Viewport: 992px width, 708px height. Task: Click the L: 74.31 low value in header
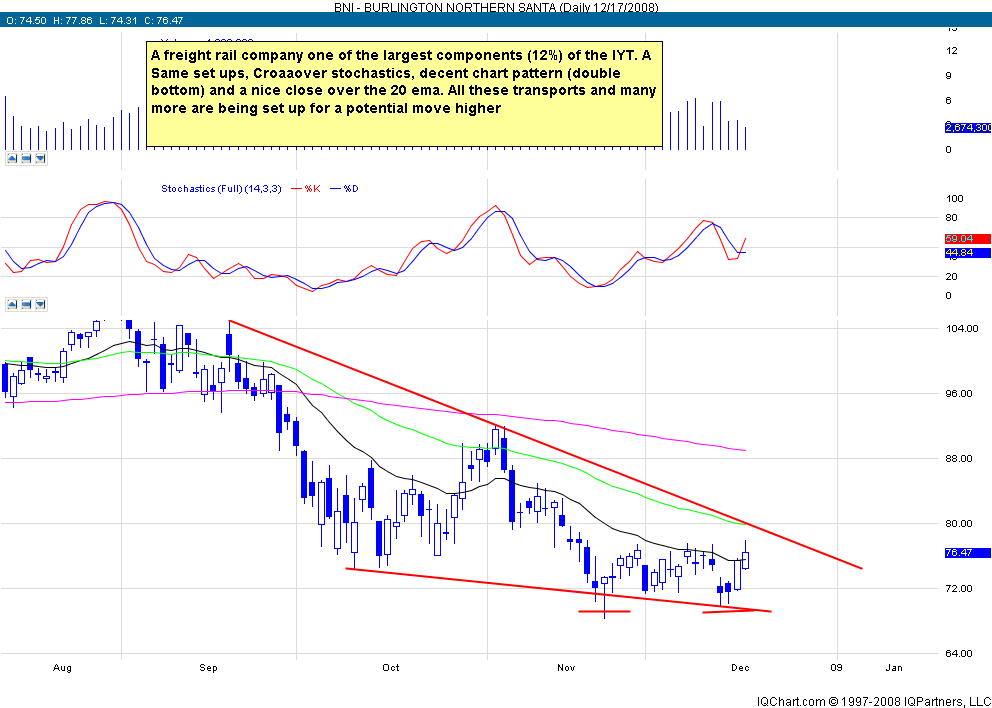(x=118, y=20)
